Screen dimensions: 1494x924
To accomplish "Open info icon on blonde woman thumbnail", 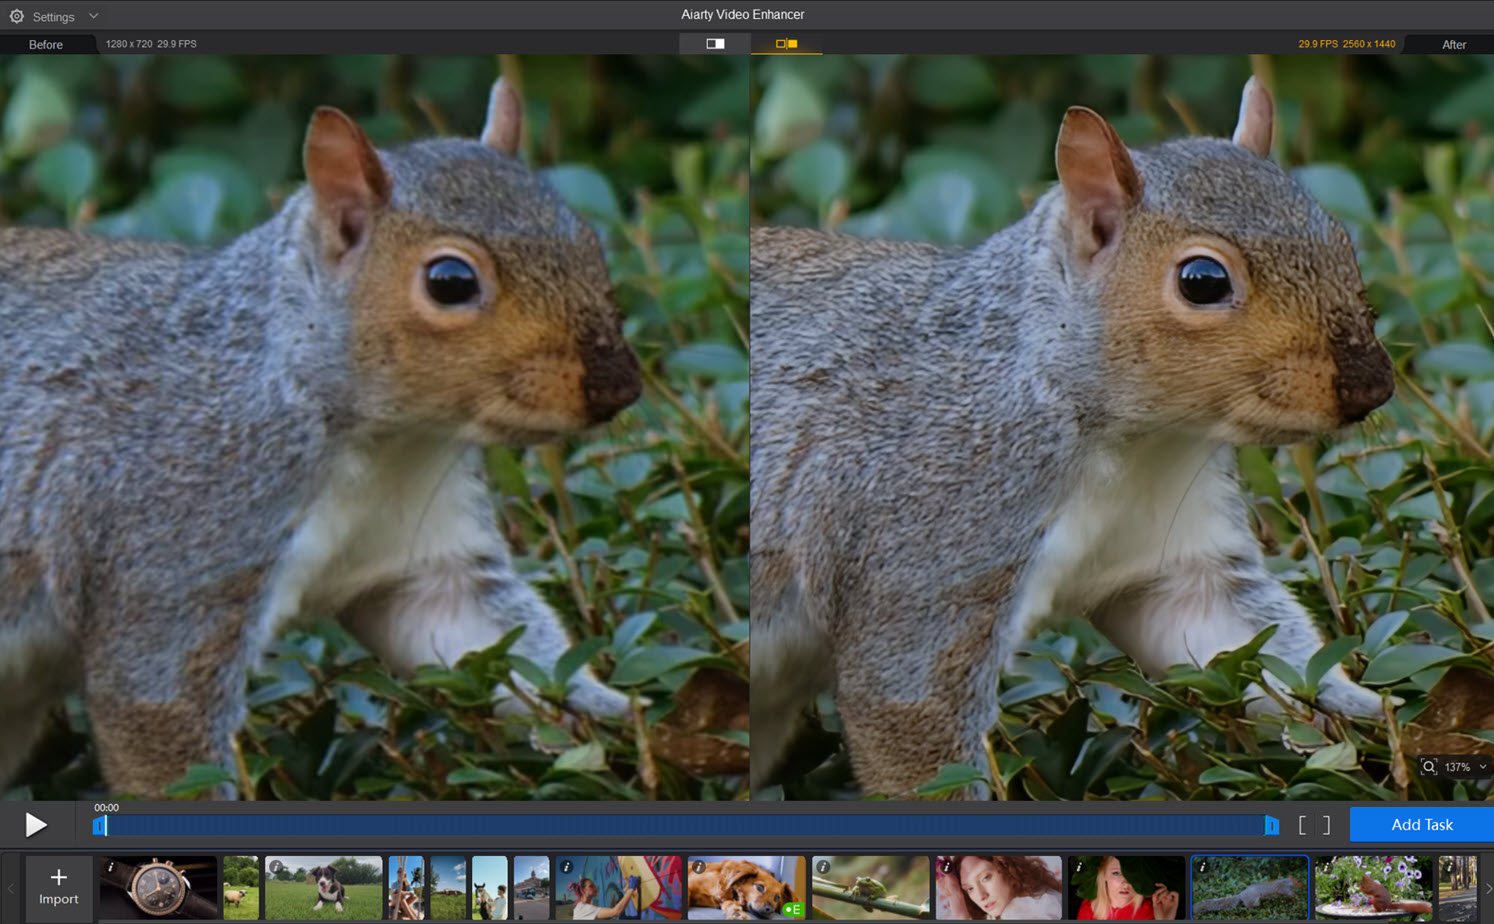I will 1079,867.
